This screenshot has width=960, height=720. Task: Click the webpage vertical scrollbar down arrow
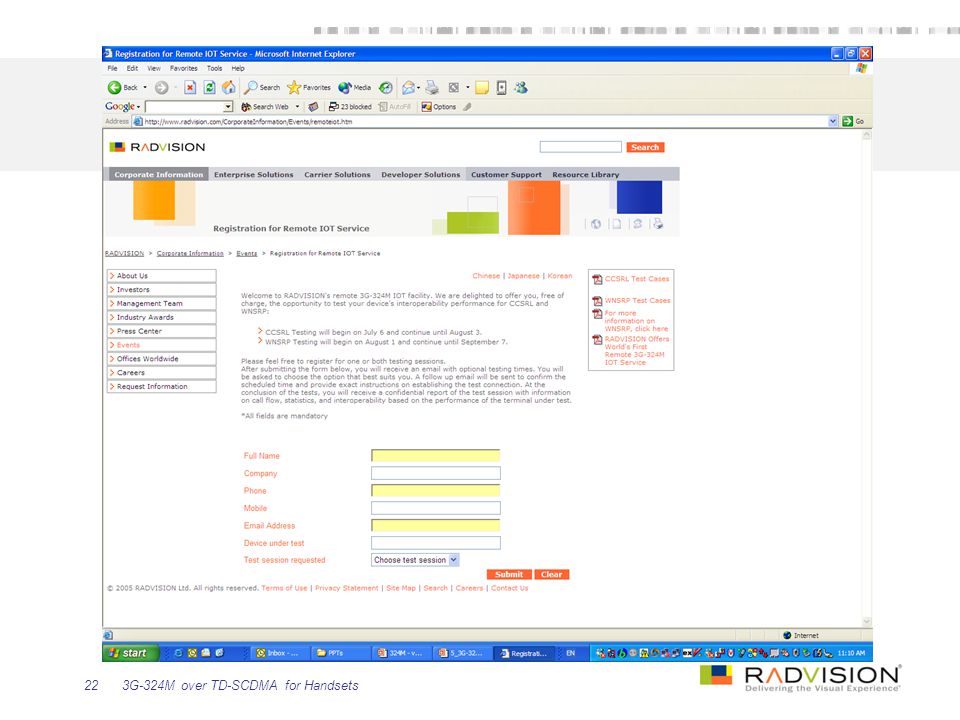click(x=866, y=621)
